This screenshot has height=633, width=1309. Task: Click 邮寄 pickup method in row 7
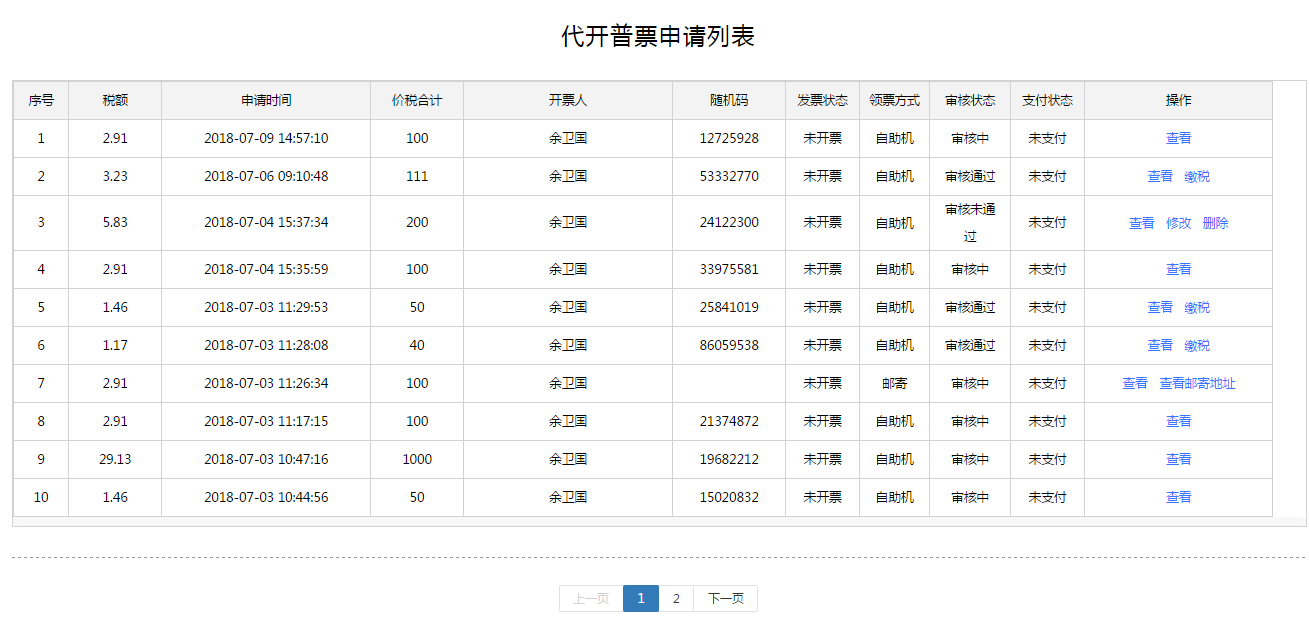(x=895, y=383)
